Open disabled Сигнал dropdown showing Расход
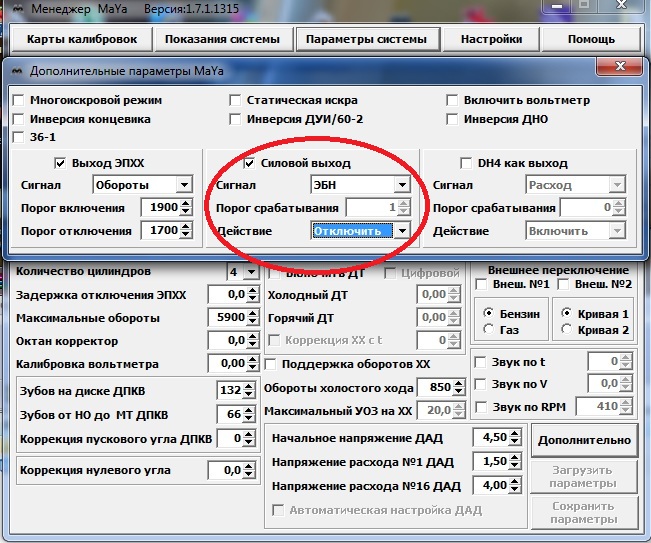 [x=576, y=185]
